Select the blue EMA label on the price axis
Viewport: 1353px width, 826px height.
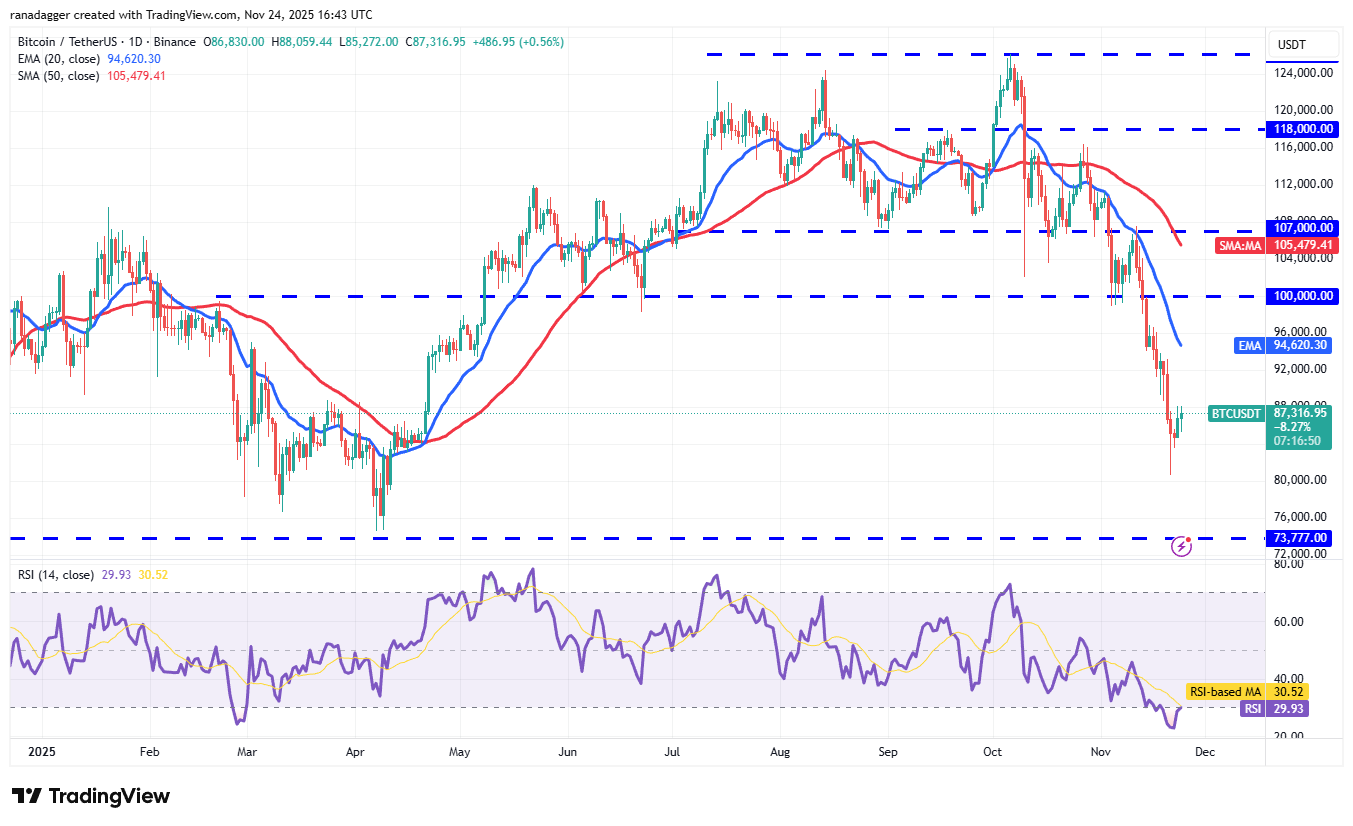pyautogui.click(x=1249, y=345)
